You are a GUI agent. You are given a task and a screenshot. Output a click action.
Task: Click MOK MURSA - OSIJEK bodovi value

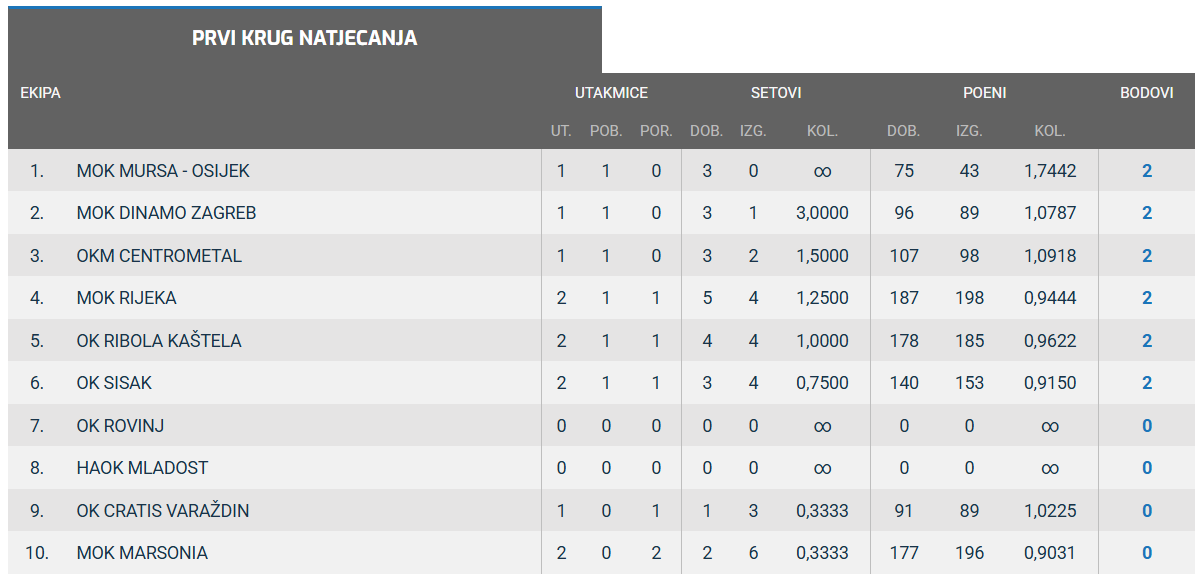click(x=1147, y=171)
